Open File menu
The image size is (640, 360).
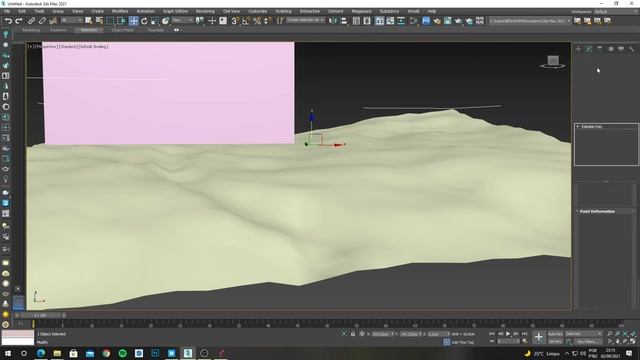[x=7, y=11]
